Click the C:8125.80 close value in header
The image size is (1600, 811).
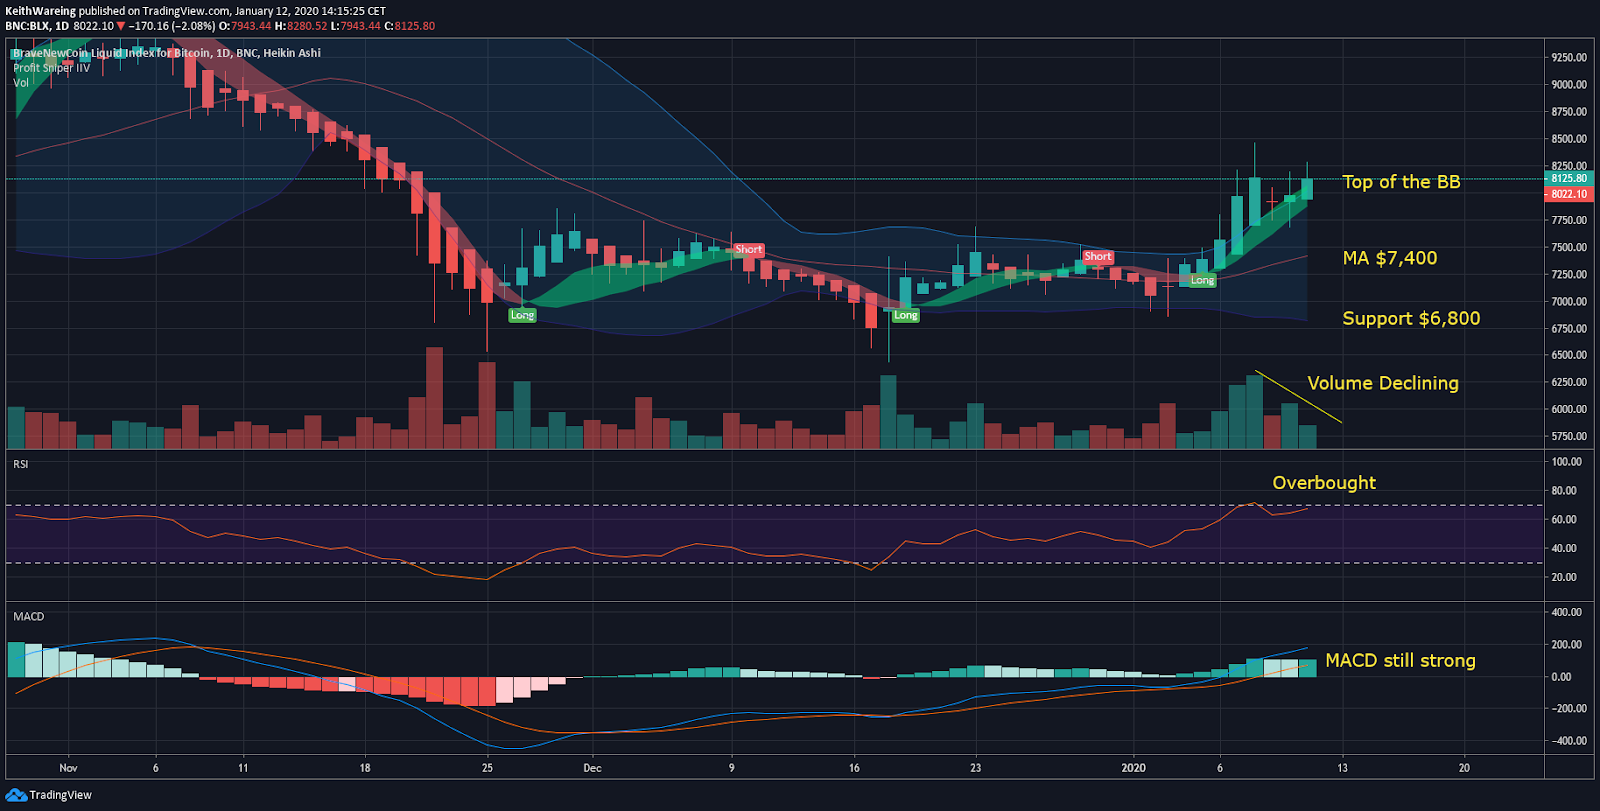tap(410, 26)
